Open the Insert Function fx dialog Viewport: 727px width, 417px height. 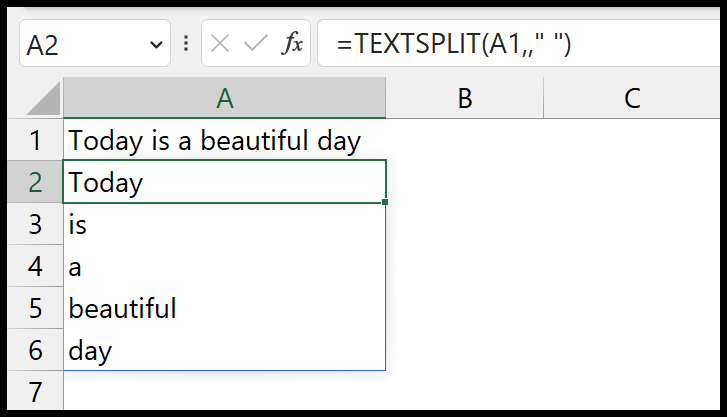pyautogui.click(x=292, y=44)
